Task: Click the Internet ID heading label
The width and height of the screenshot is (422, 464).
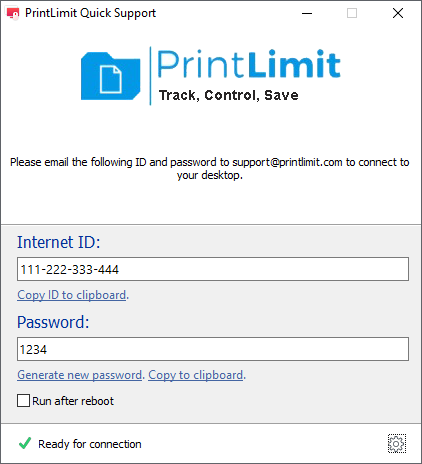Action: click(x=59, y=242)
